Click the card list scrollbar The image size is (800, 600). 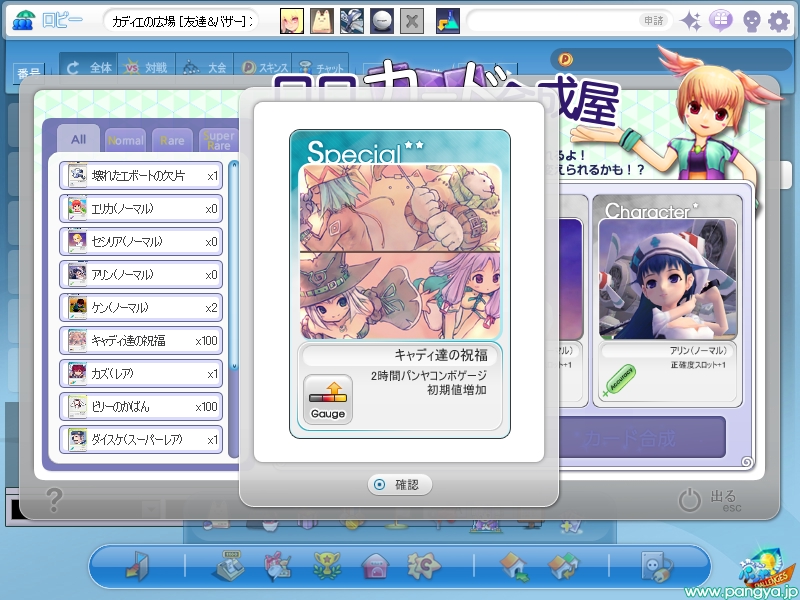234,265
